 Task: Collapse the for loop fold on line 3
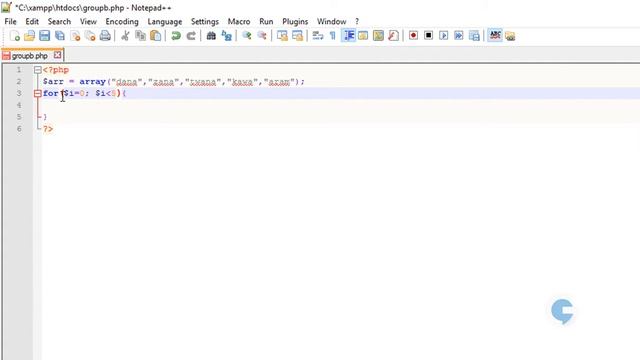[38, 93]
